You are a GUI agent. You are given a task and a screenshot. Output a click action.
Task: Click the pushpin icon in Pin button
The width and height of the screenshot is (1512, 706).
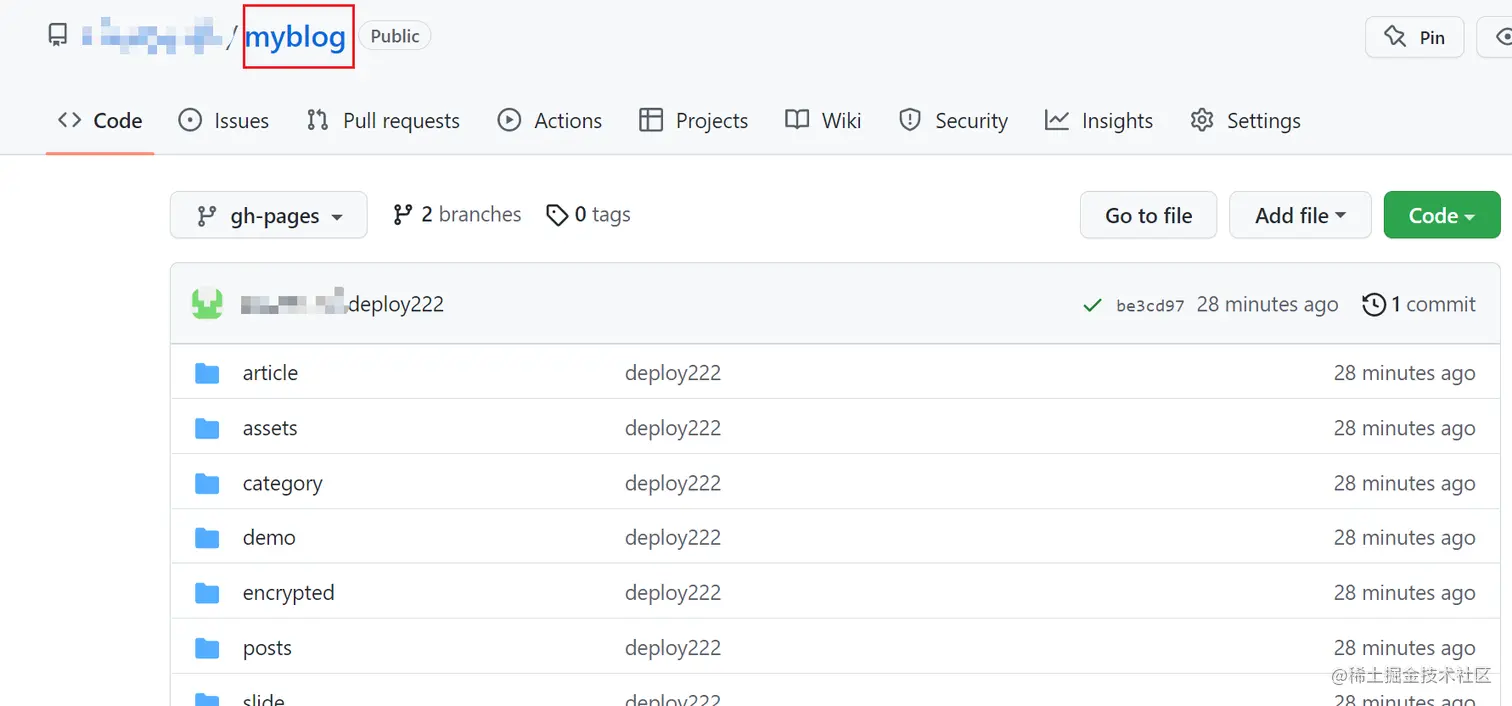[1395, 37]
